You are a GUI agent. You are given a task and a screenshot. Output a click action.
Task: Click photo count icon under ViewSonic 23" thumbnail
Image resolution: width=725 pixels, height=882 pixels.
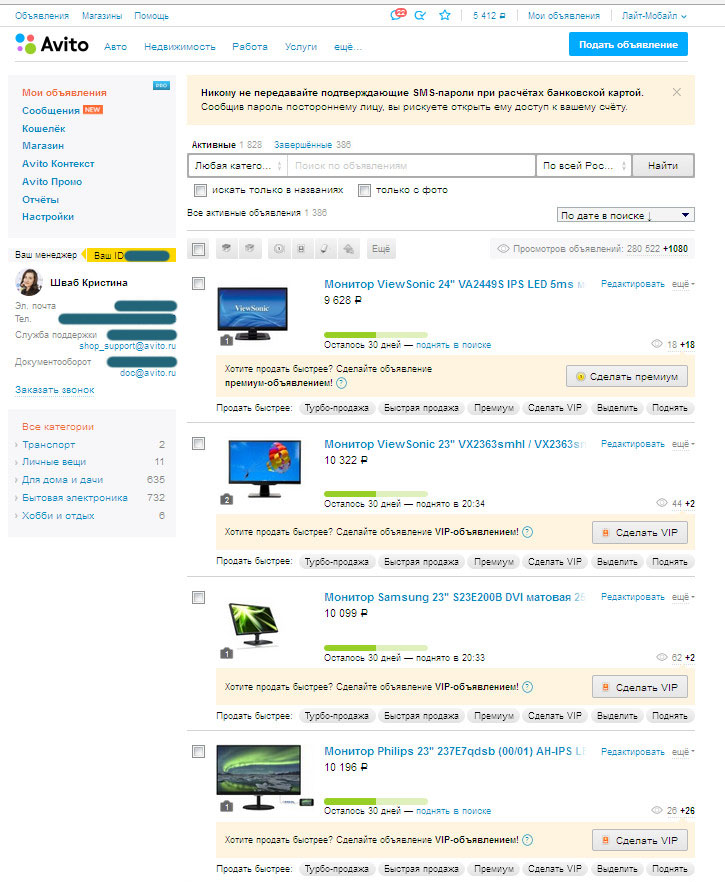pyautogui.click(x=226, y=499)
